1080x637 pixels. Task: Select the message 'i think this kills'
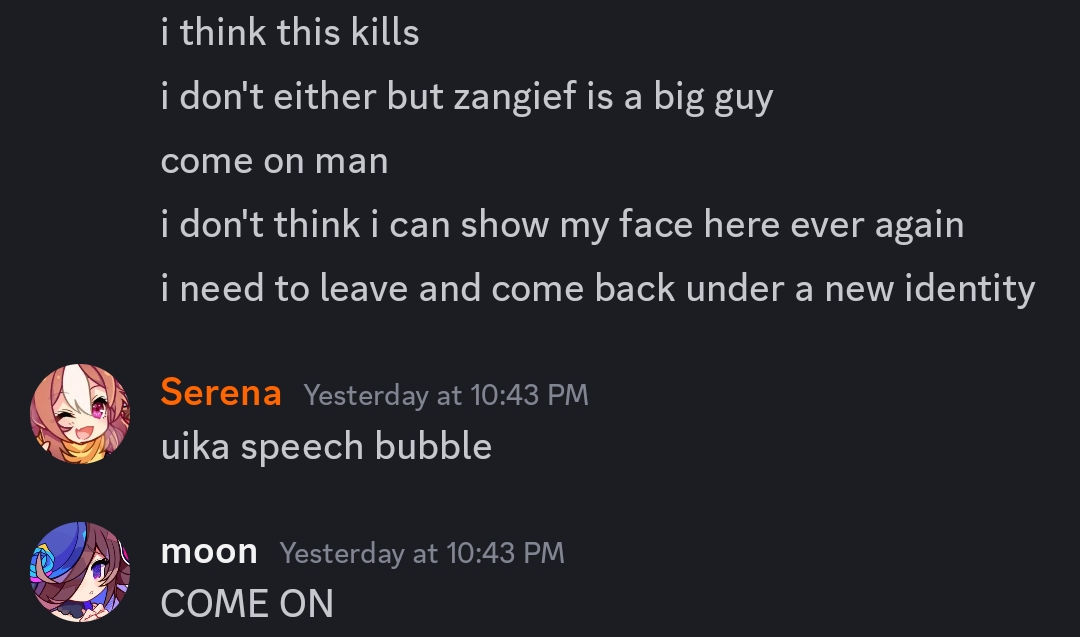[290, 32]
